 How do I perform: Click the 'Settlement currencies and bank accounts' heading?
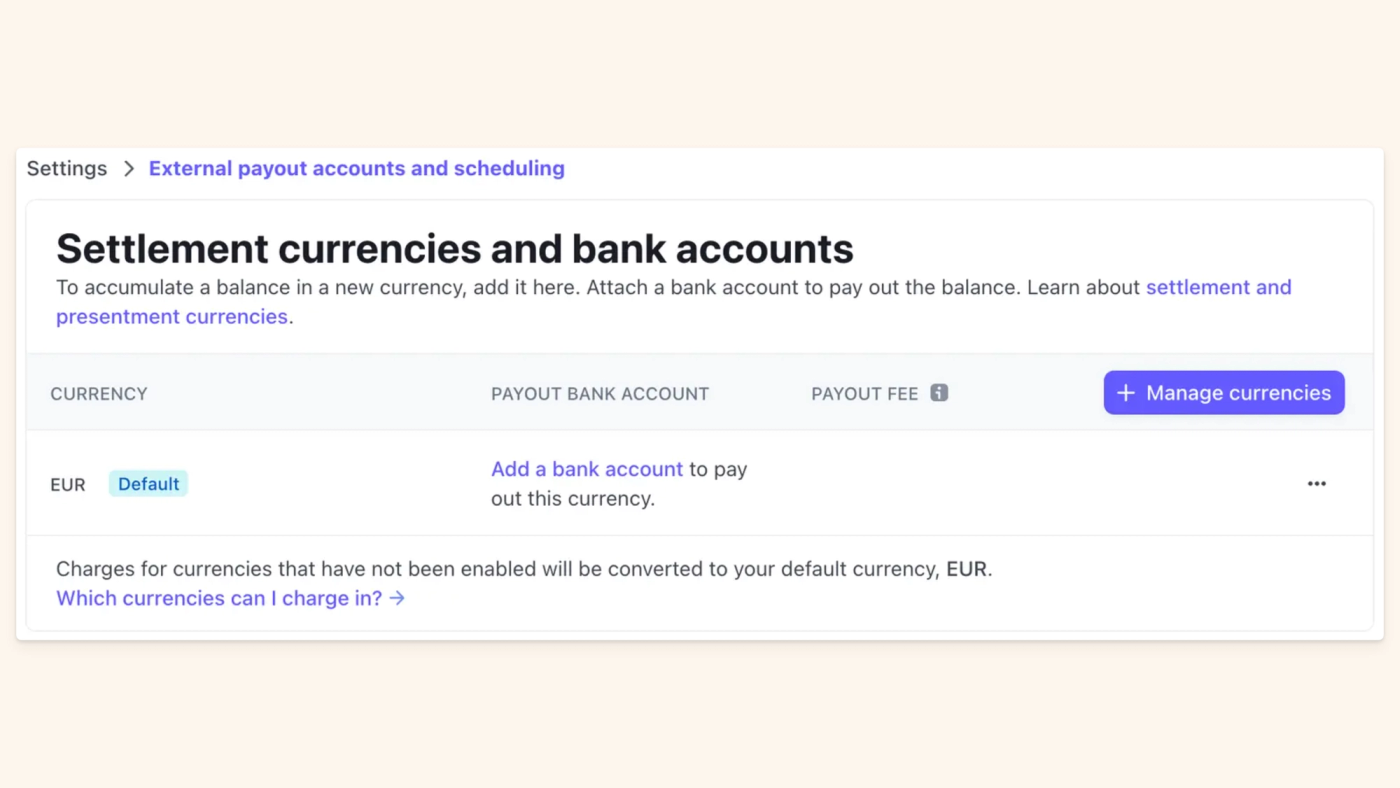pyautogui.click(x=454, y=248)
